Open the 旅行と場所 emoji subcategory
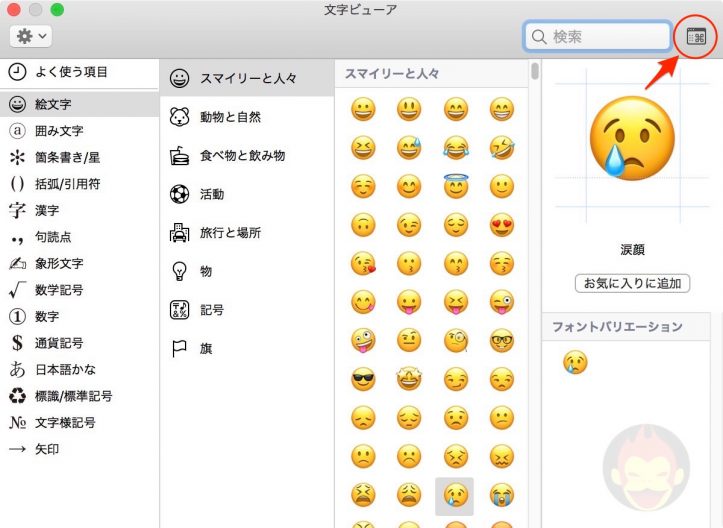Screen dimensions: 723x528 coord(247,233)
